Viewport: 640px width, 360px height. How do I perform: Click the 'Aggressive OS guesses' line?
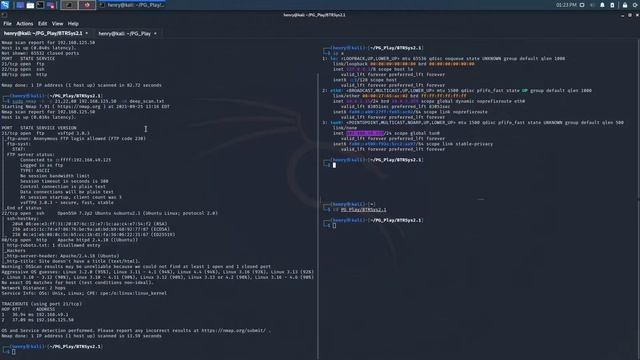(158, 272)
